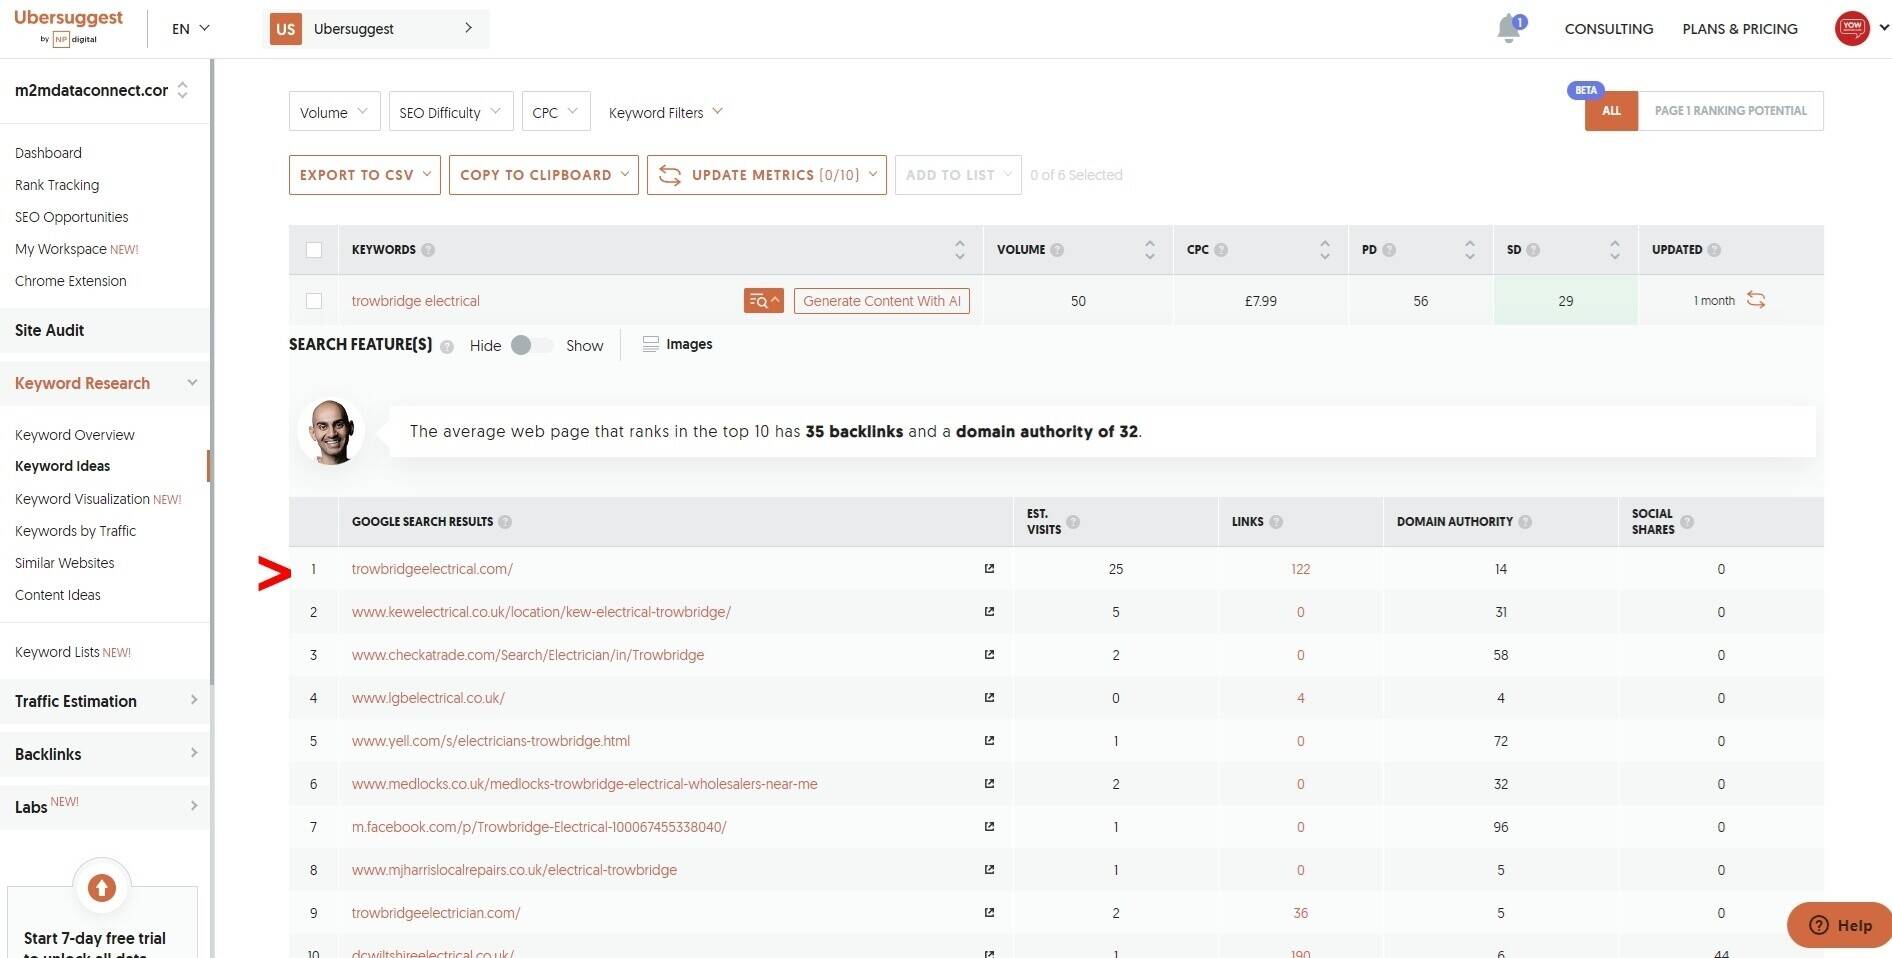Tick the checkbox for trowbridge electrical
This screenshot has height=958, width=1892.
(314, 301)
